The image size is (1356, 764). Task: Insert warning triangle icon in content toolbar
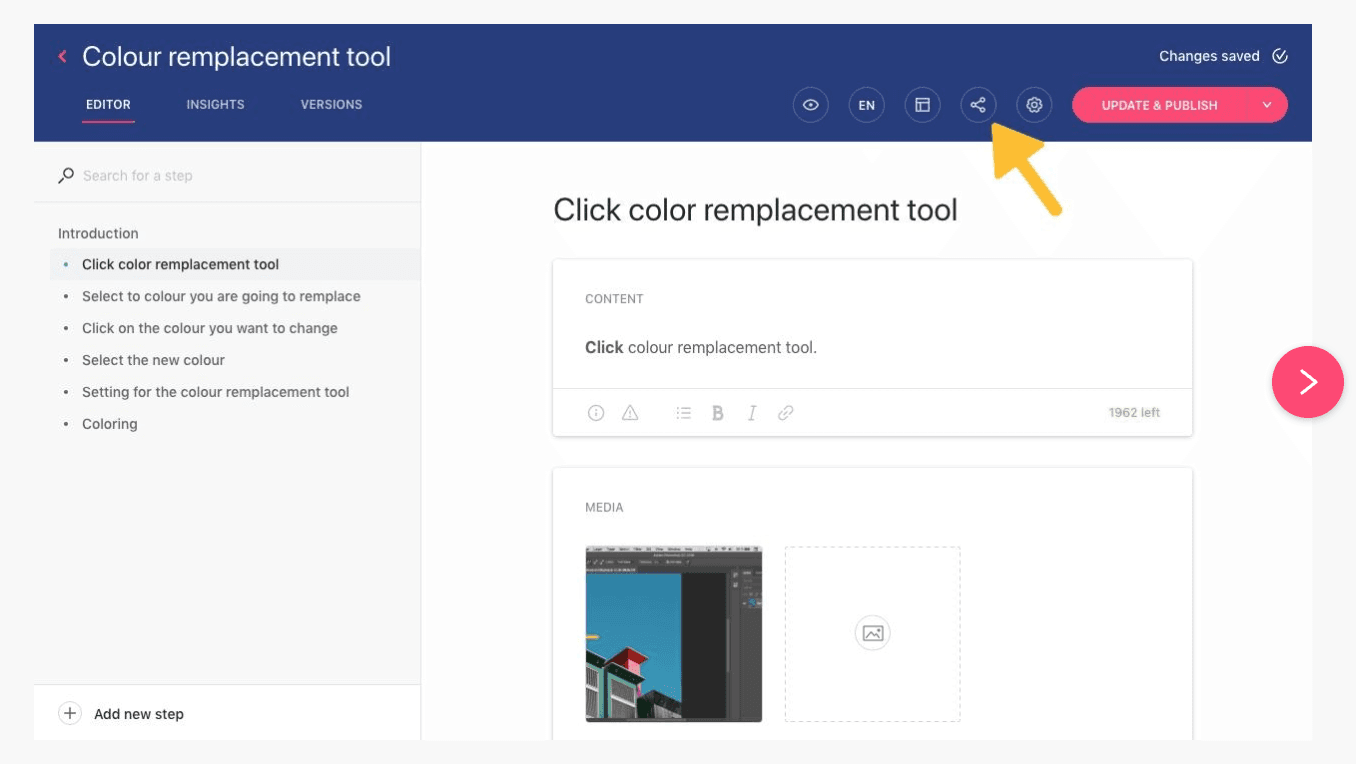(630, 413)
